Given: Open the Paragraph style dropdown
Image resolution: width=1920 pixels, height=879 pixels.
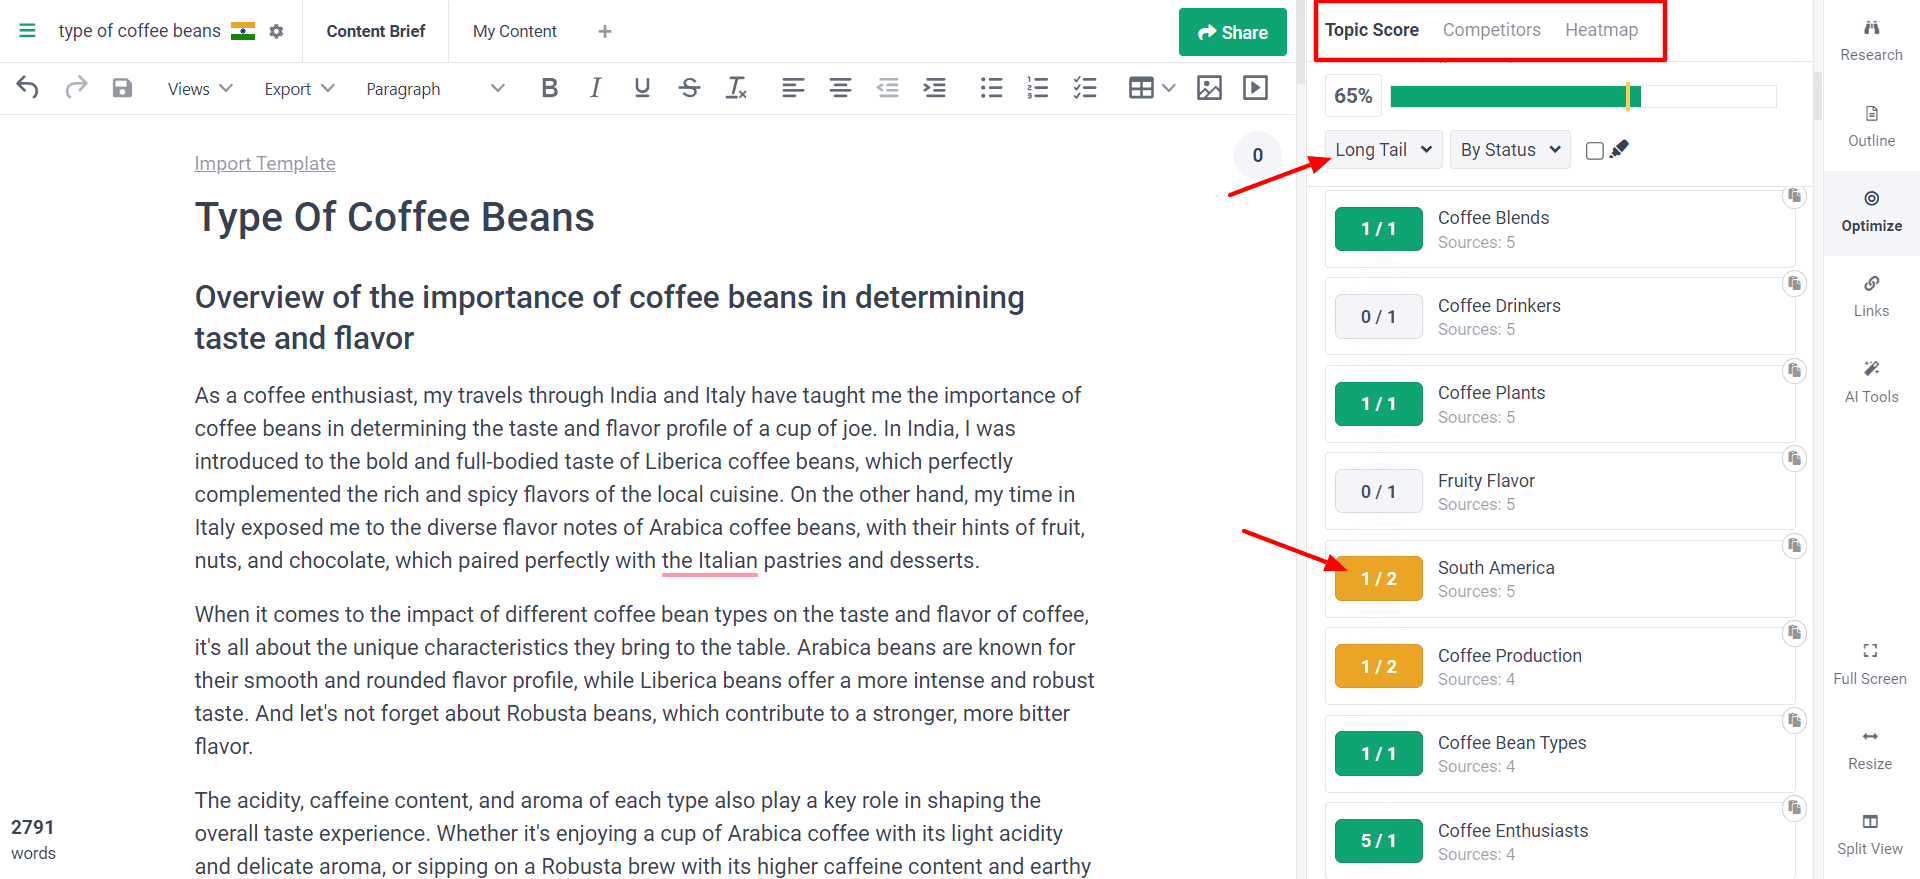Looking at the screenshot, I should click(x=434, y=89).
